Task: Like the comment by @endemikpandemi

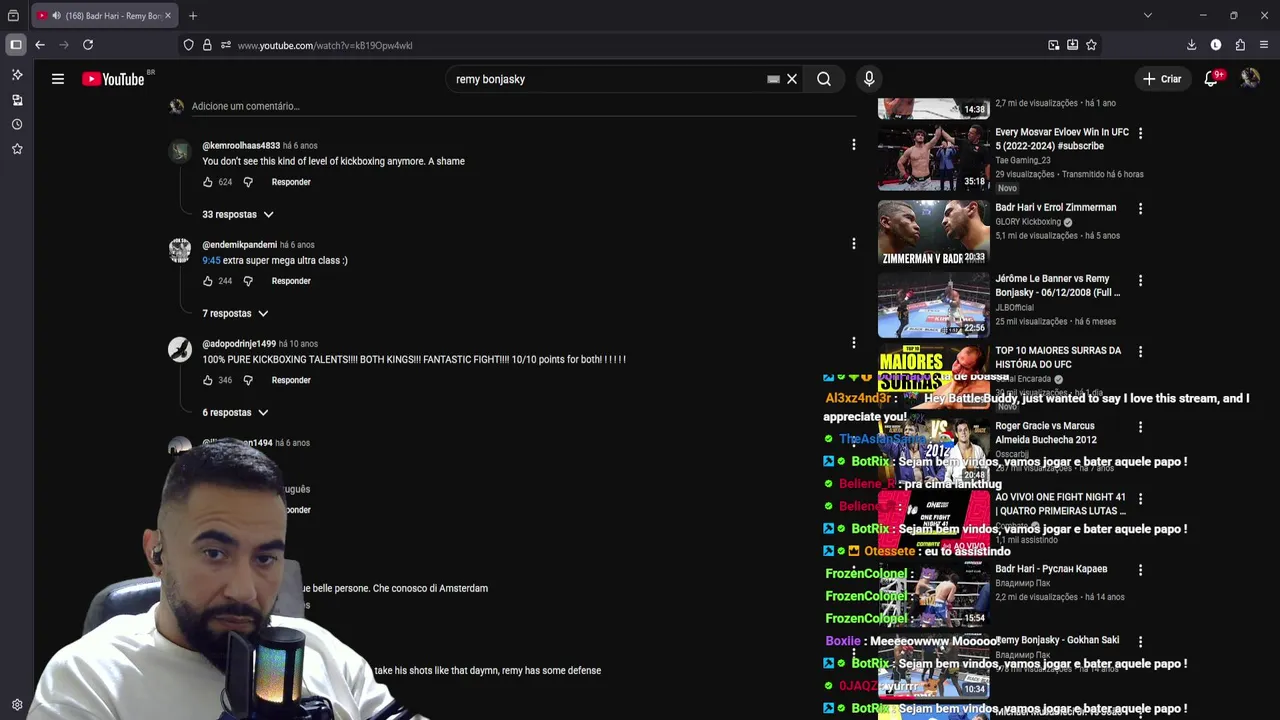Action: tap(208, 281)
